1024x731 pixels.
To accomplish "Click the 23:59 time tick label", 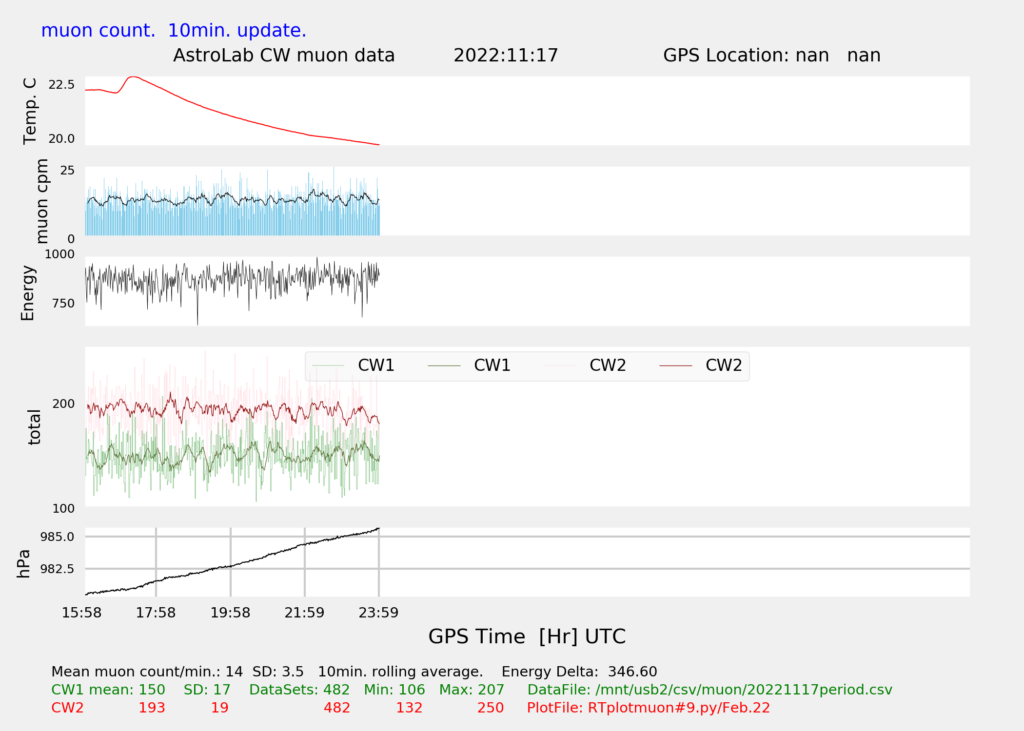I will [378, 612].
